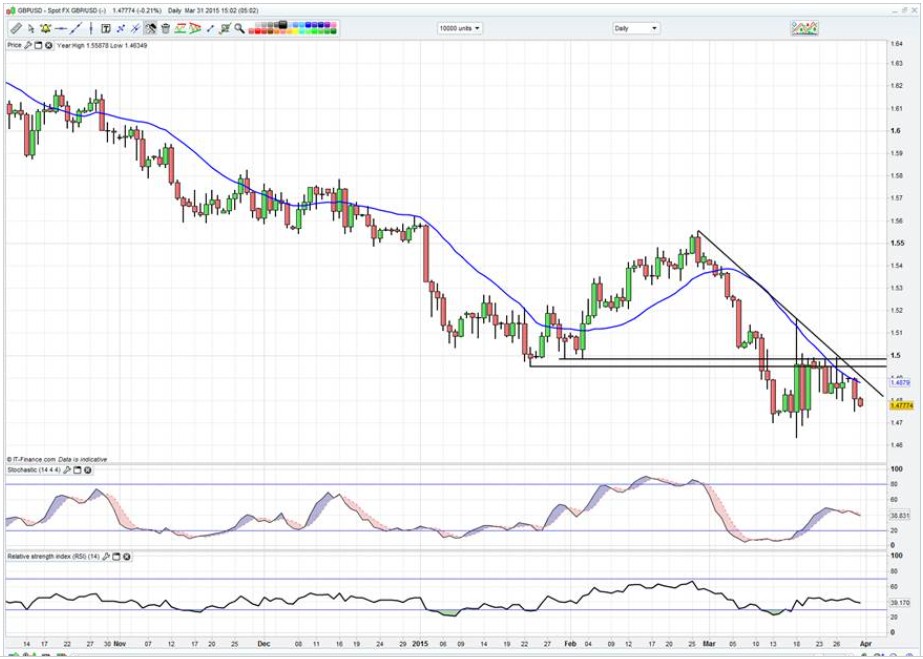Image resolution: width=923 pixels, height=659 pixels.
Task: Select the ruler measurement tool
Action: tap(16, 28)
